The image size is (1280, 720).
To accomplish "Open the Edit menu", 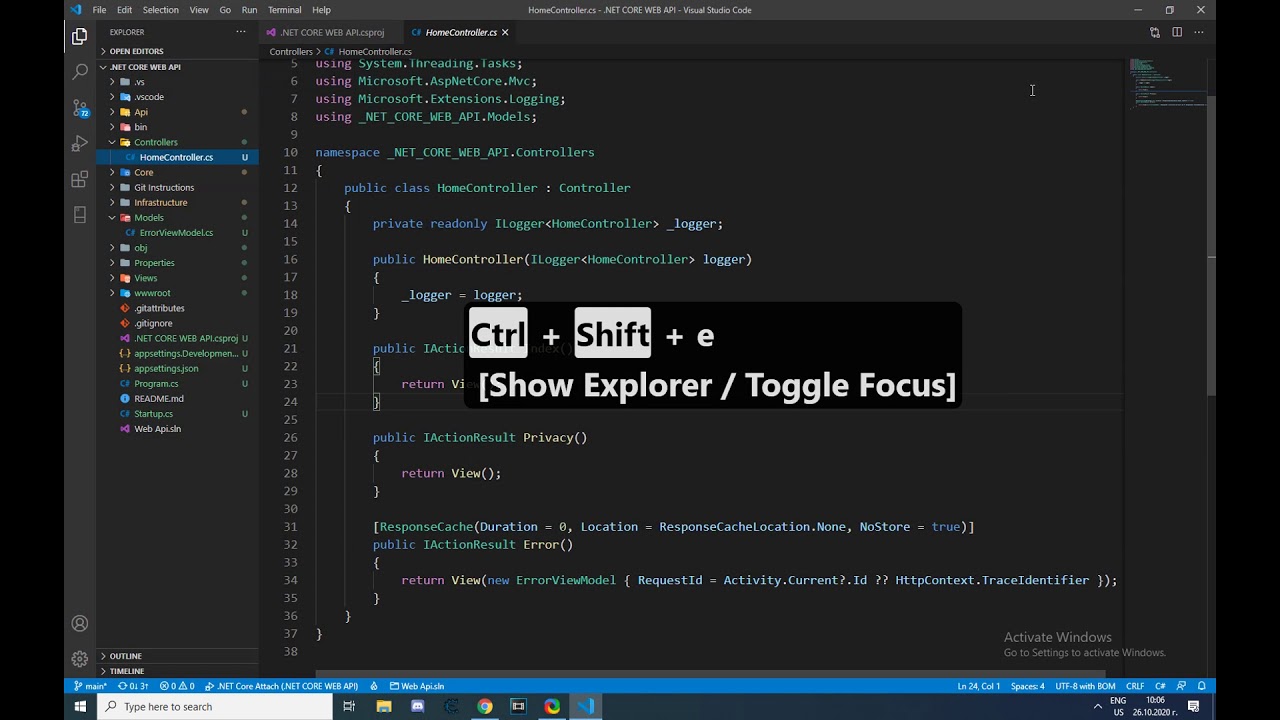I will click(x=124, y=10).
